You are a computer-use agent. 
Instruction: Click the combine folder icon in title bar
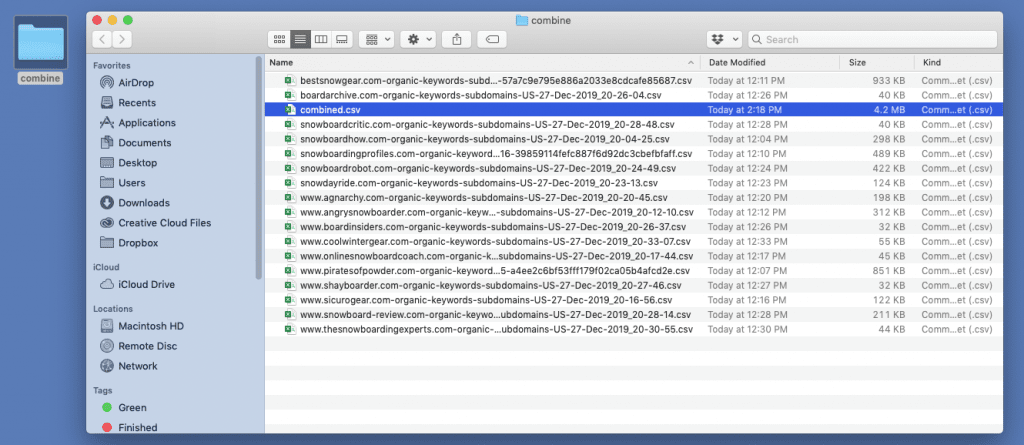(x=522, y=20)
